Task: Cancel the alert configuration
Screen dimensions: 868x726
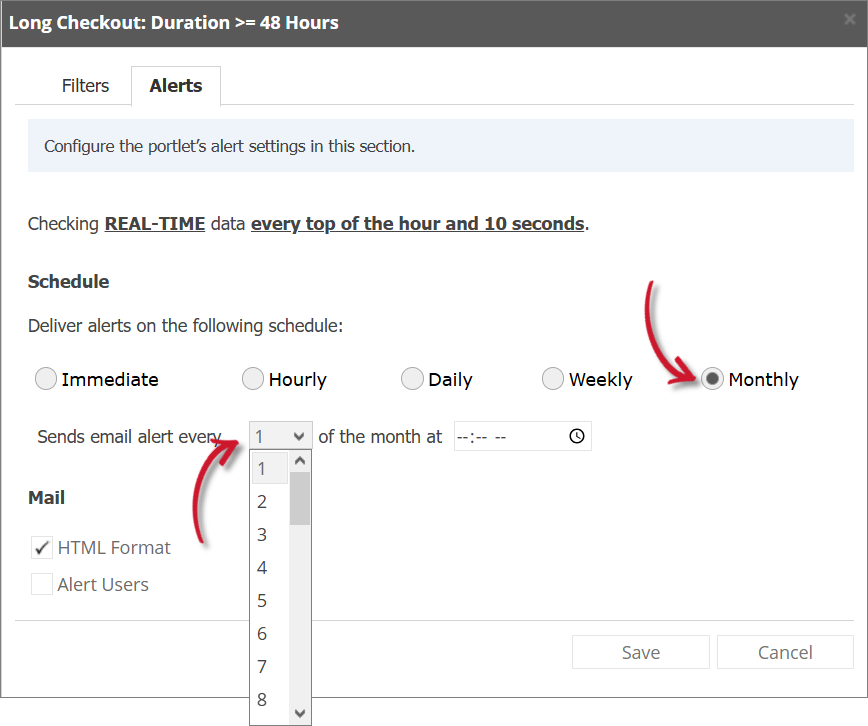Action: (x=785, y=652)
